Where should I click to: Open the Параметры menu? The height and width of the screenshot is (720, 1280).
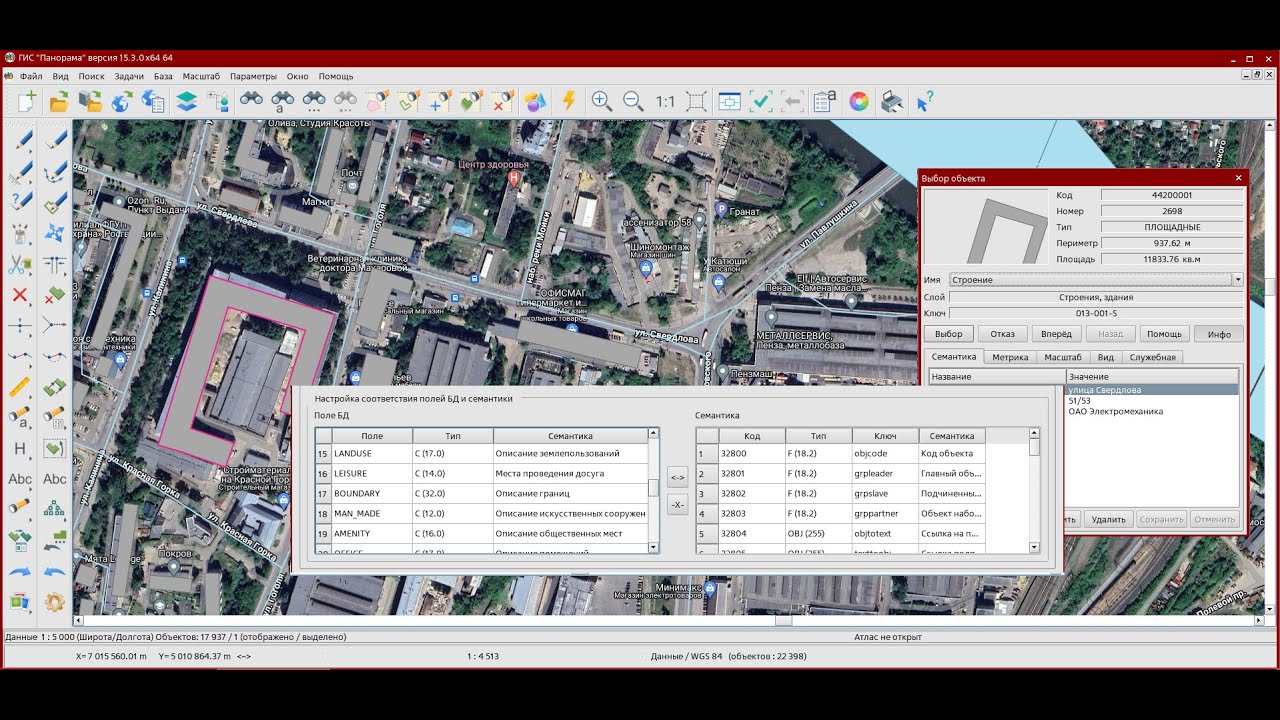pos(253,76)
